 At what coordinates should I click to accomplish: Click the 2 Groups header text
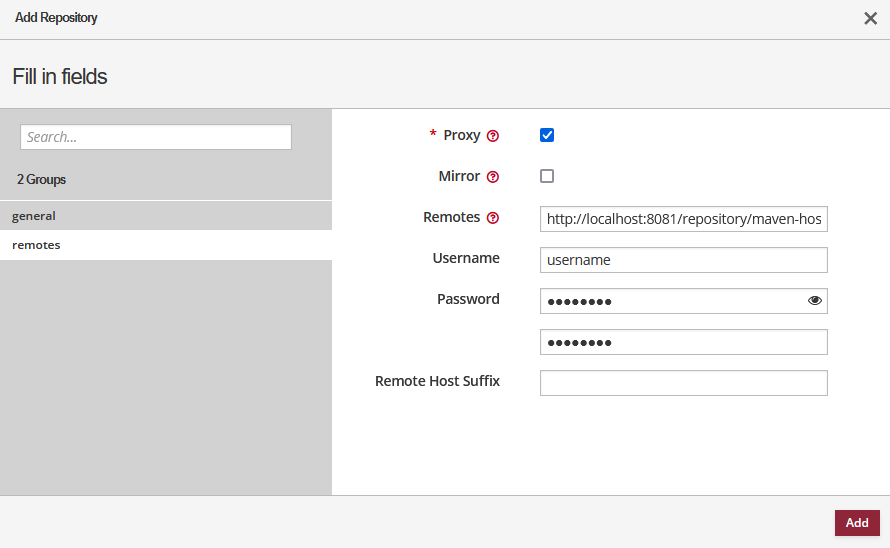(41, 180)
